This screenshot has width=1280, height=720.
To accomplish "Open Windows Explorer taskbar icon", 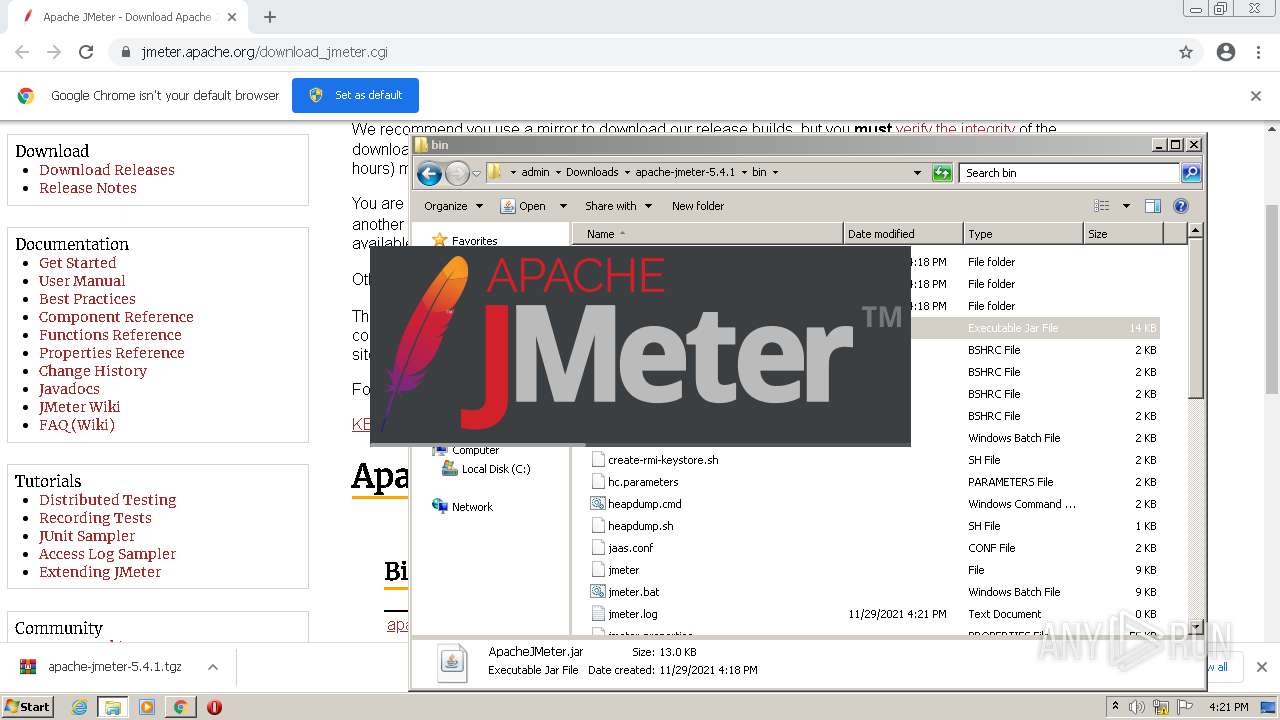I will 113,707.
